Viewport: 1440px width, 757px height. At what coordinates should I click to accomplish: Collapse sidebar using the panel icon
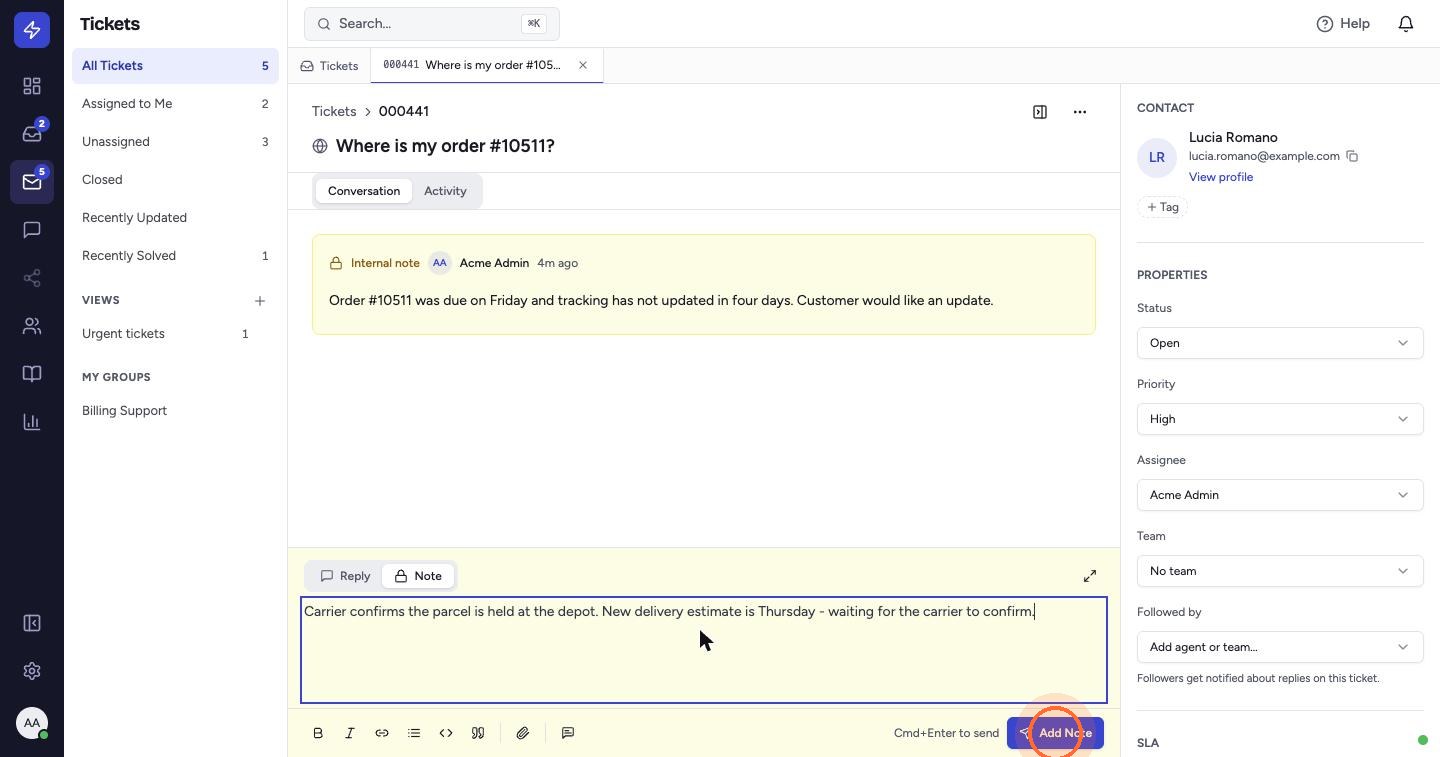(32, 623)
